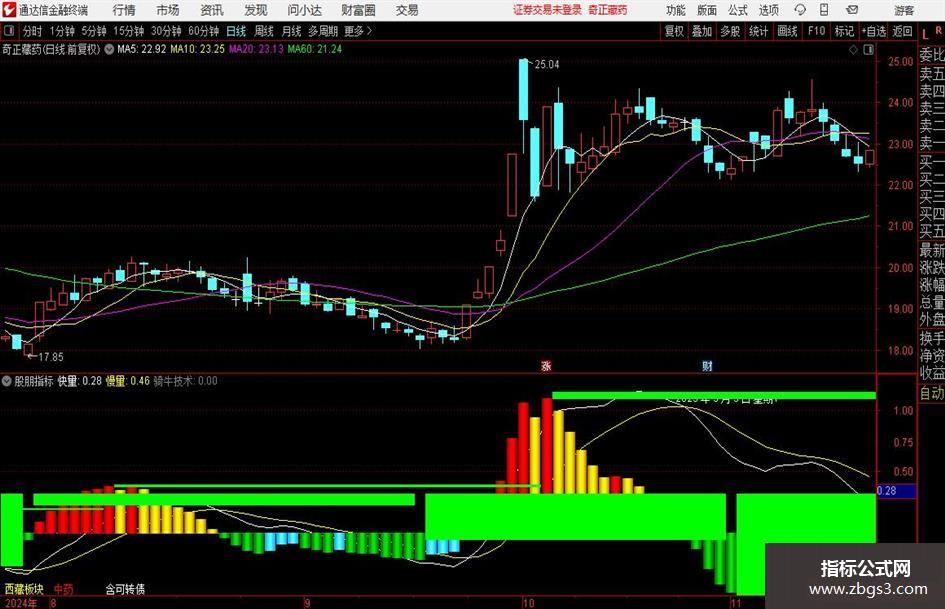The height and width of the screenshot is (609, 945).
Task: Switch to 月线 monthly period
Action: coord(291,31)
